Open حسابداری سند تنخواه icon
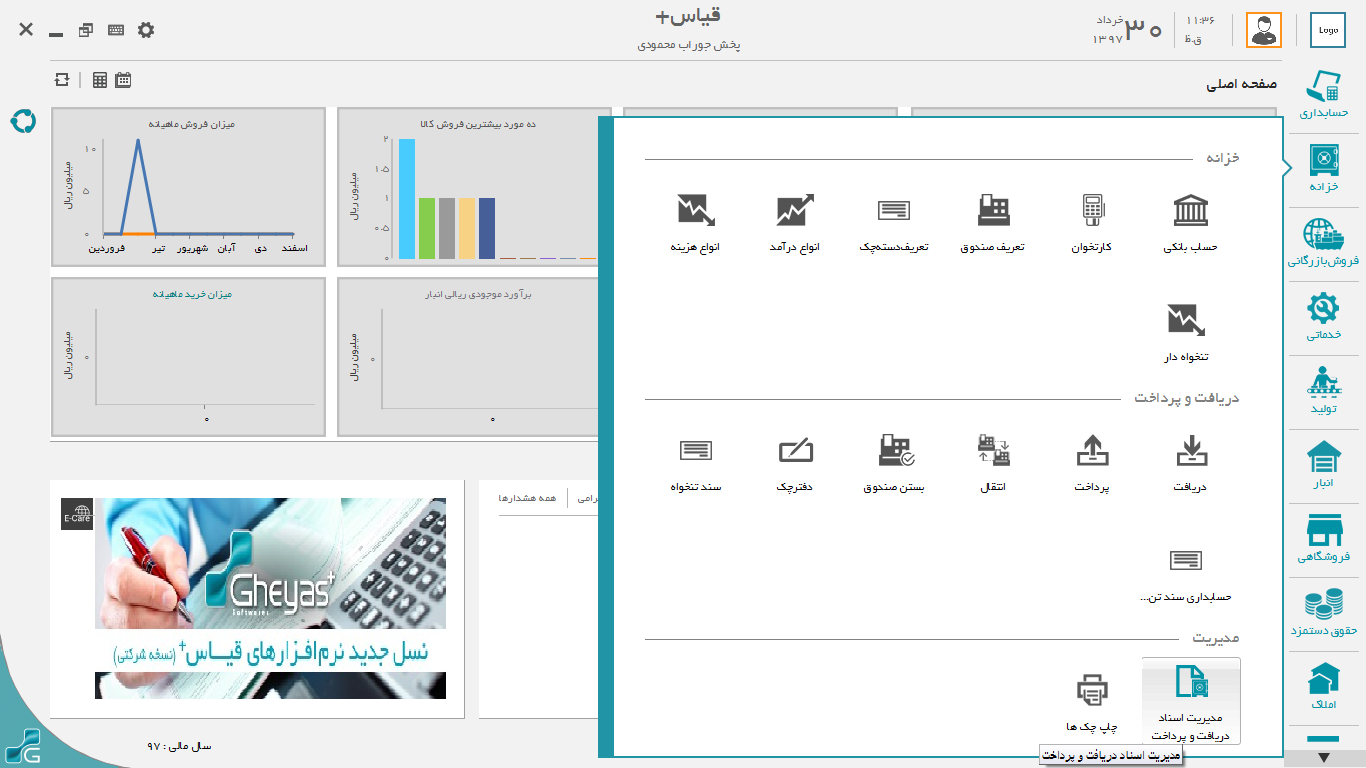Screen dimensions: 1366x768 point(1186,574)
